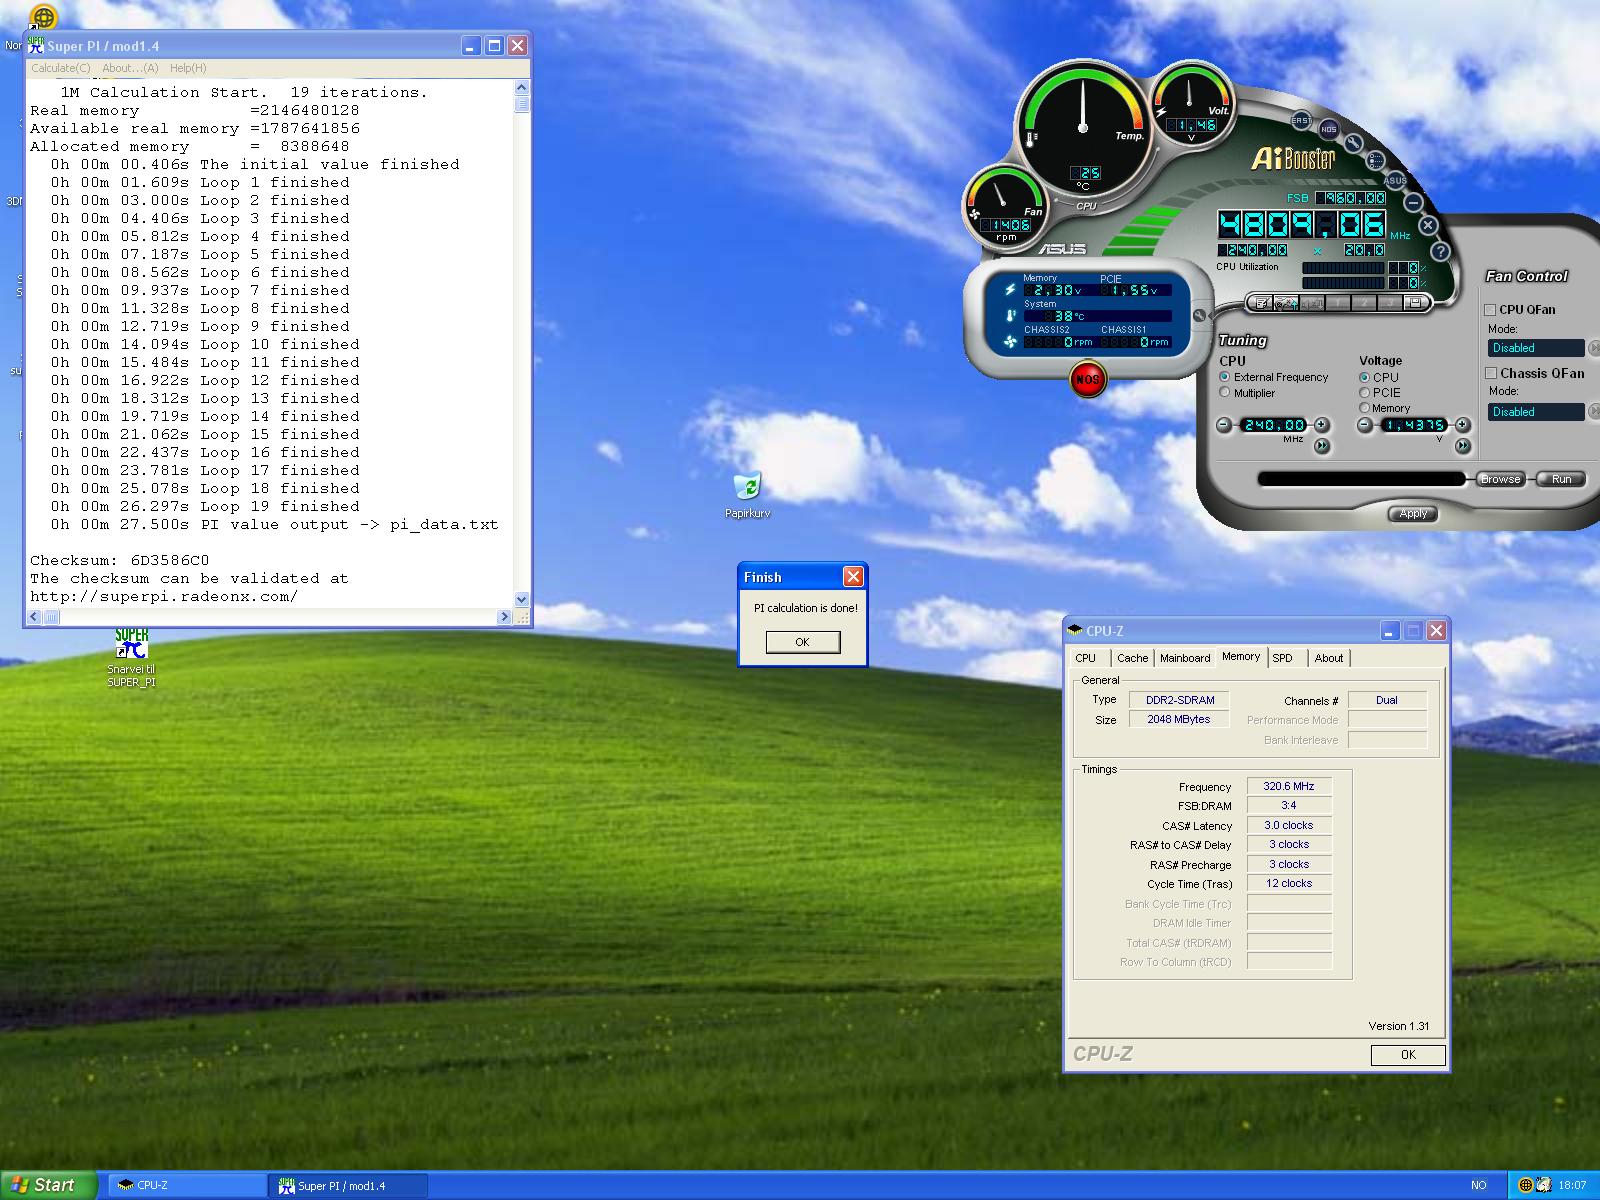Click the list icon on the AI Booster arc
This screenshot has height=1200, width=1600.
1375,160
